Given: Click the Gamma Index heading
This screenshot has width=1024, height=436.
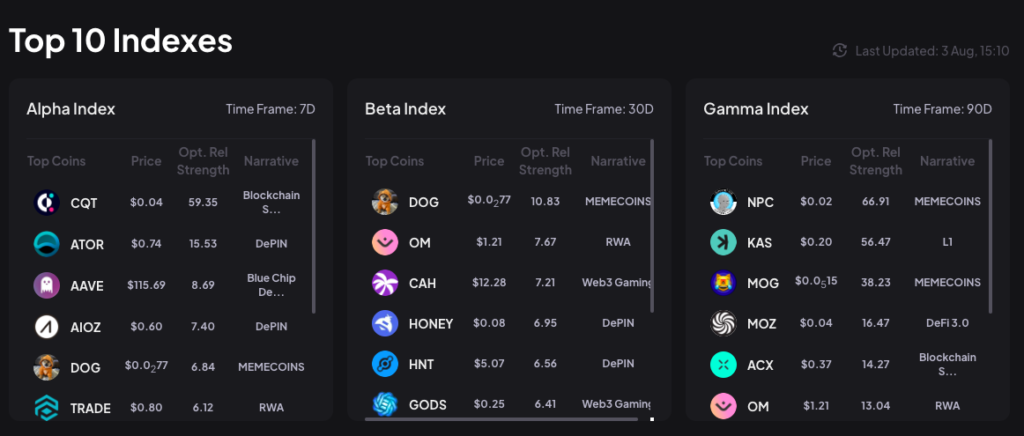Looking at the screenshot, I should click(x=755, y=109).
